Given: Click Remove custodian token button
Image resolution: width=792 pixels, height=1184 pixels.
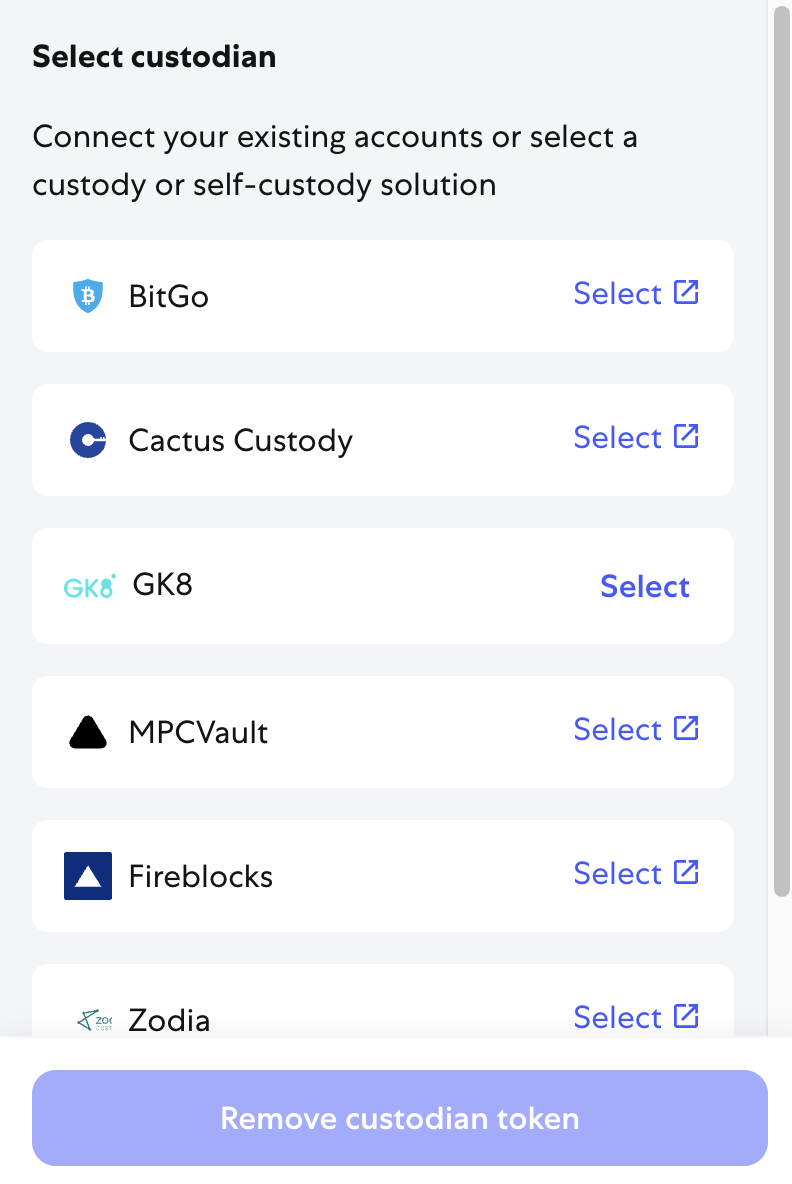Looking at the screenshot, I should tap(399, 1118).
